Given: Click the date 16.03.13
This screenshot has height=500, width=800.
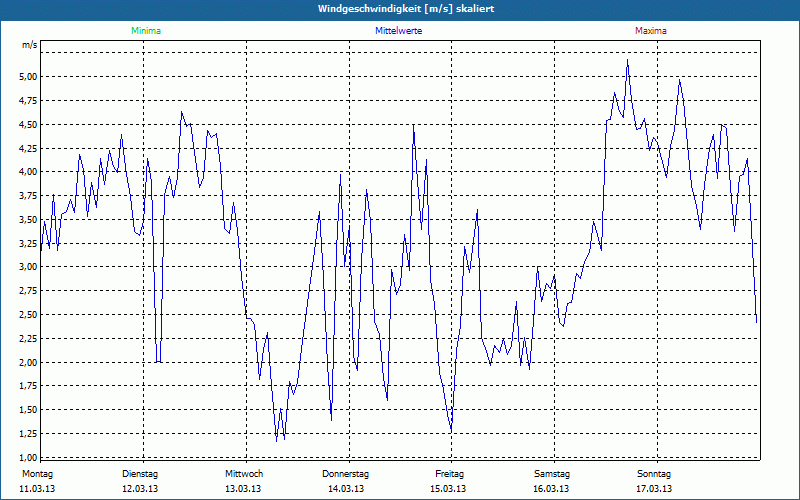Looking at the screenshot, I should 551,489.
